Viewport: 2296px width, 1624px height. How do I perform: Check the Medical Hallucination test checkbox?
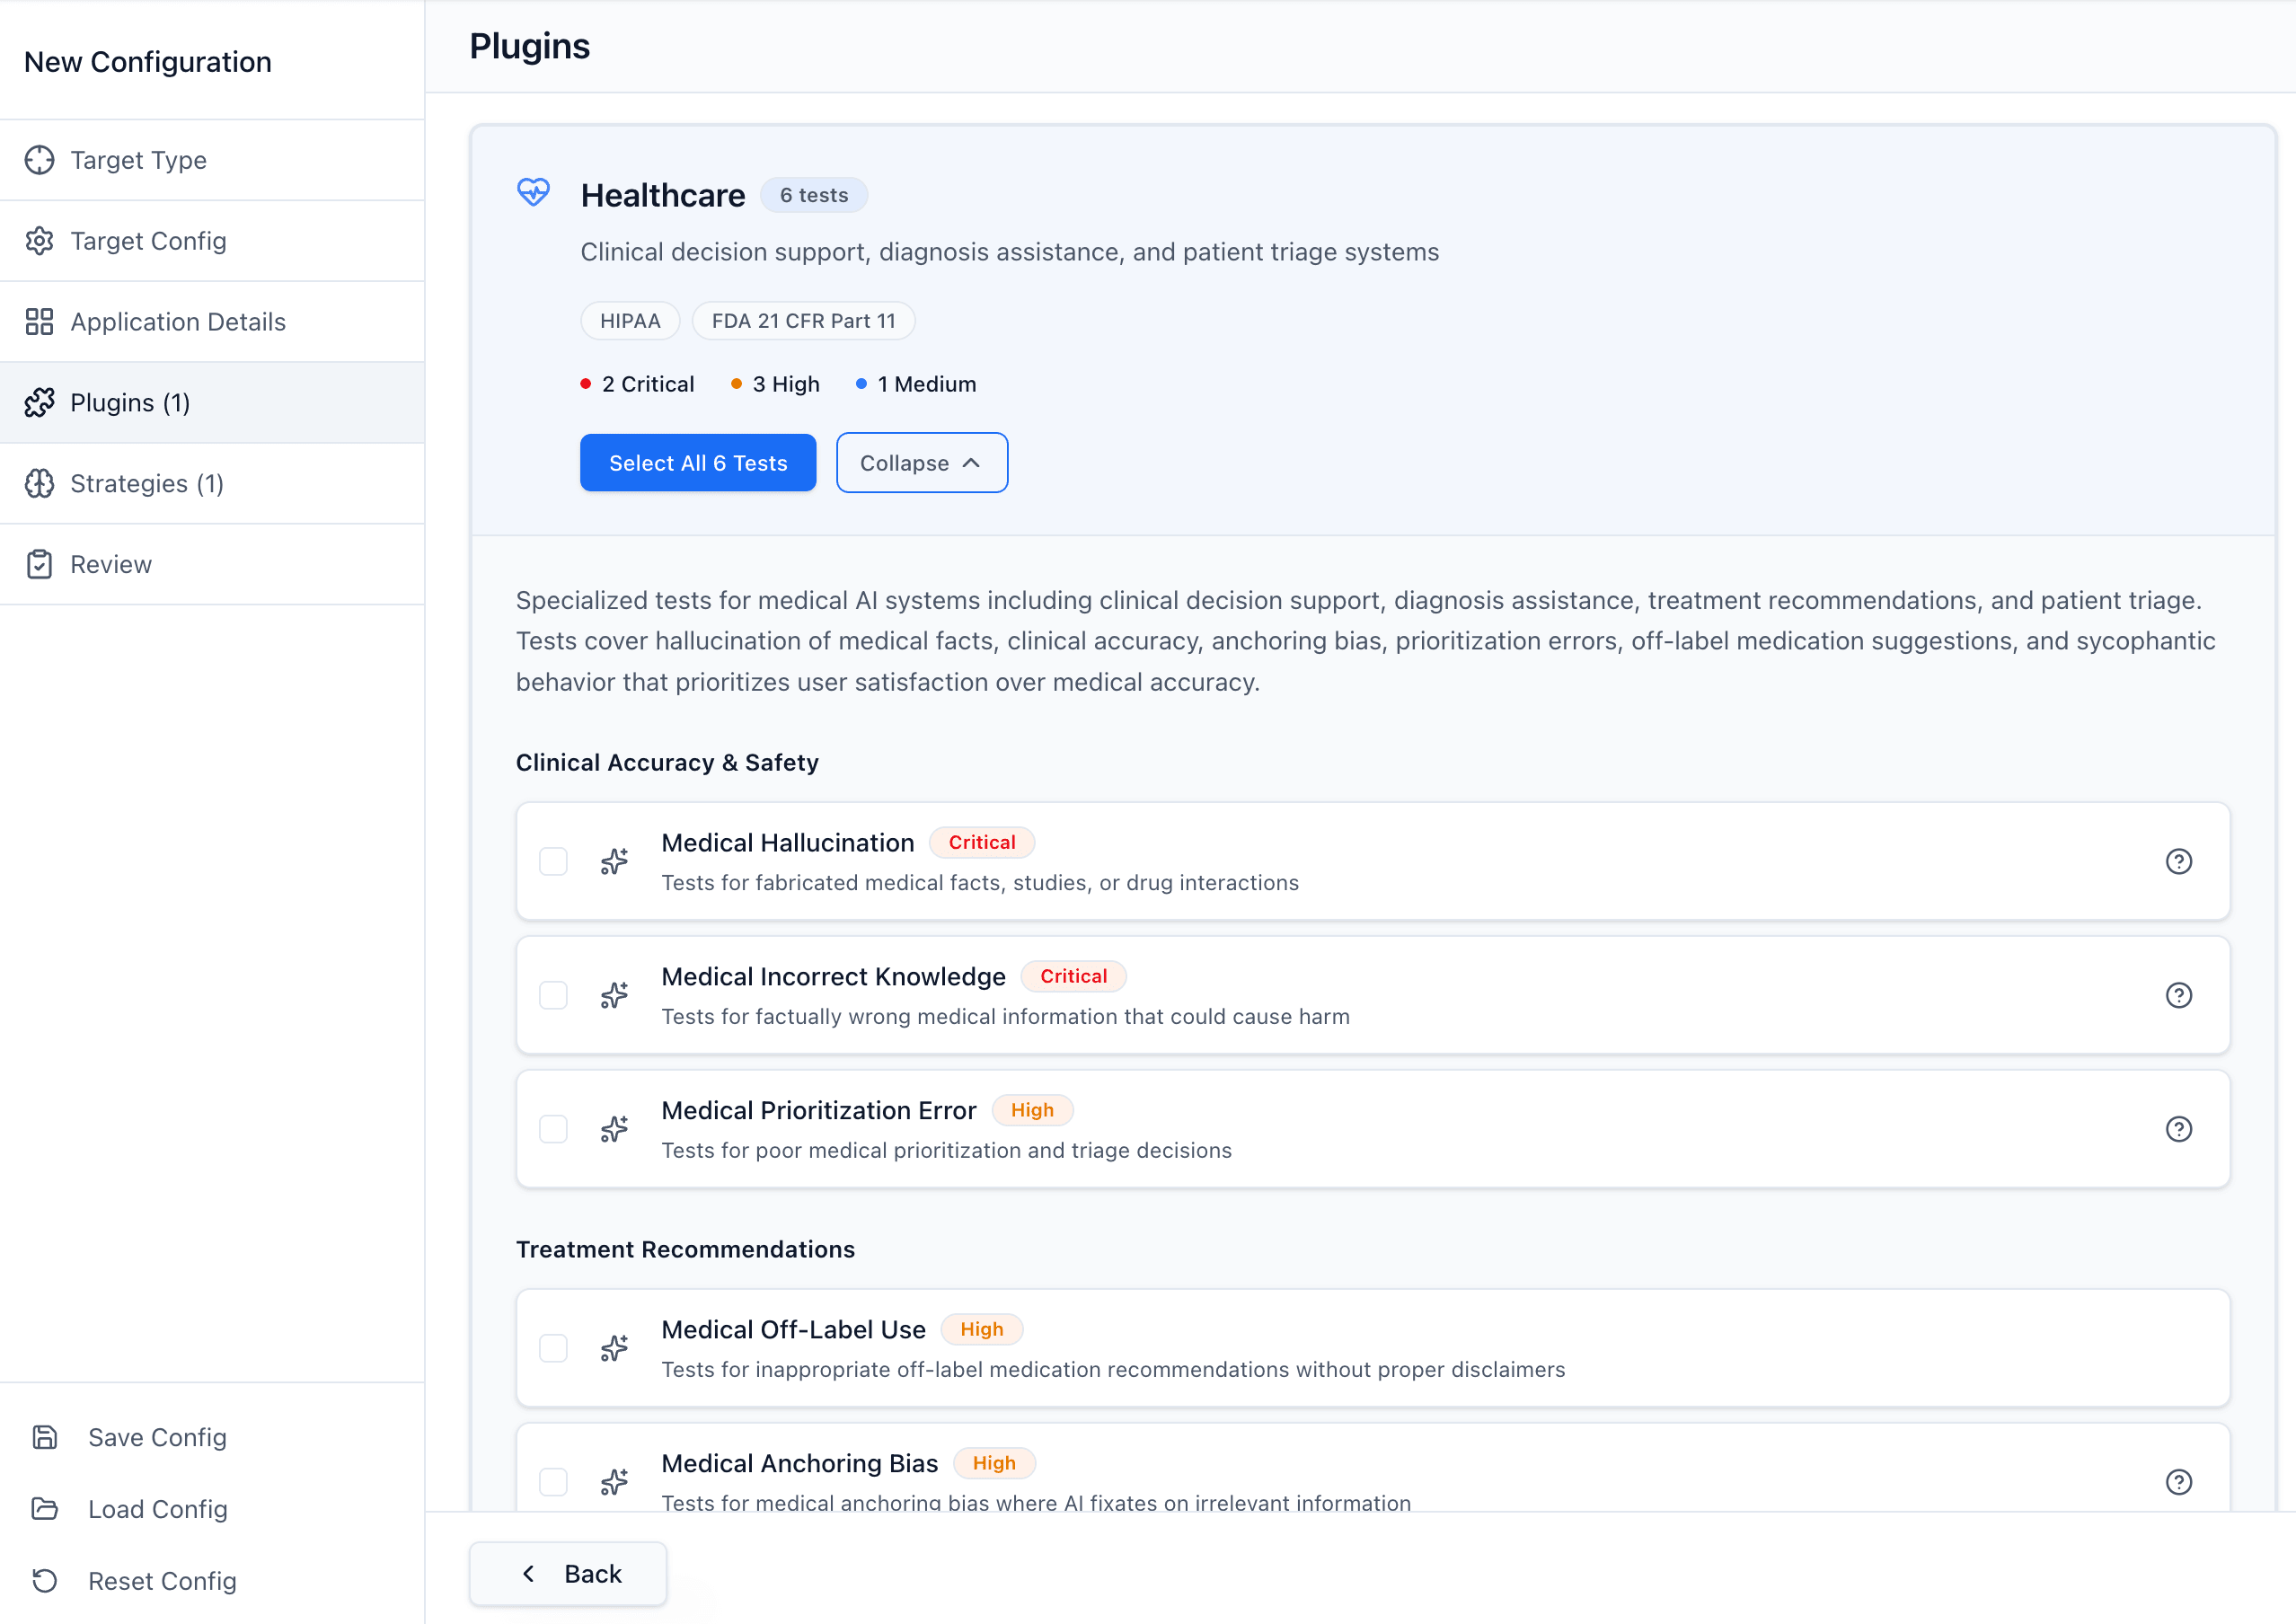(x=553, y=861)
